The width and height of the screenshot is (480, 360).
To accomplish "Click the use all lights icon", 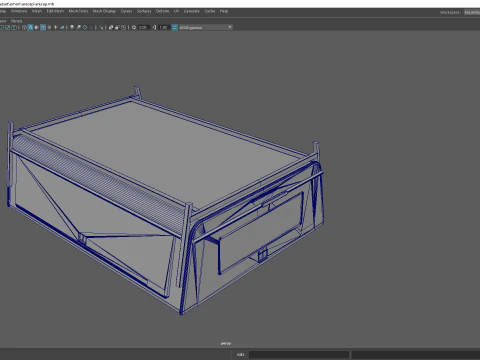I will point(56,27).
